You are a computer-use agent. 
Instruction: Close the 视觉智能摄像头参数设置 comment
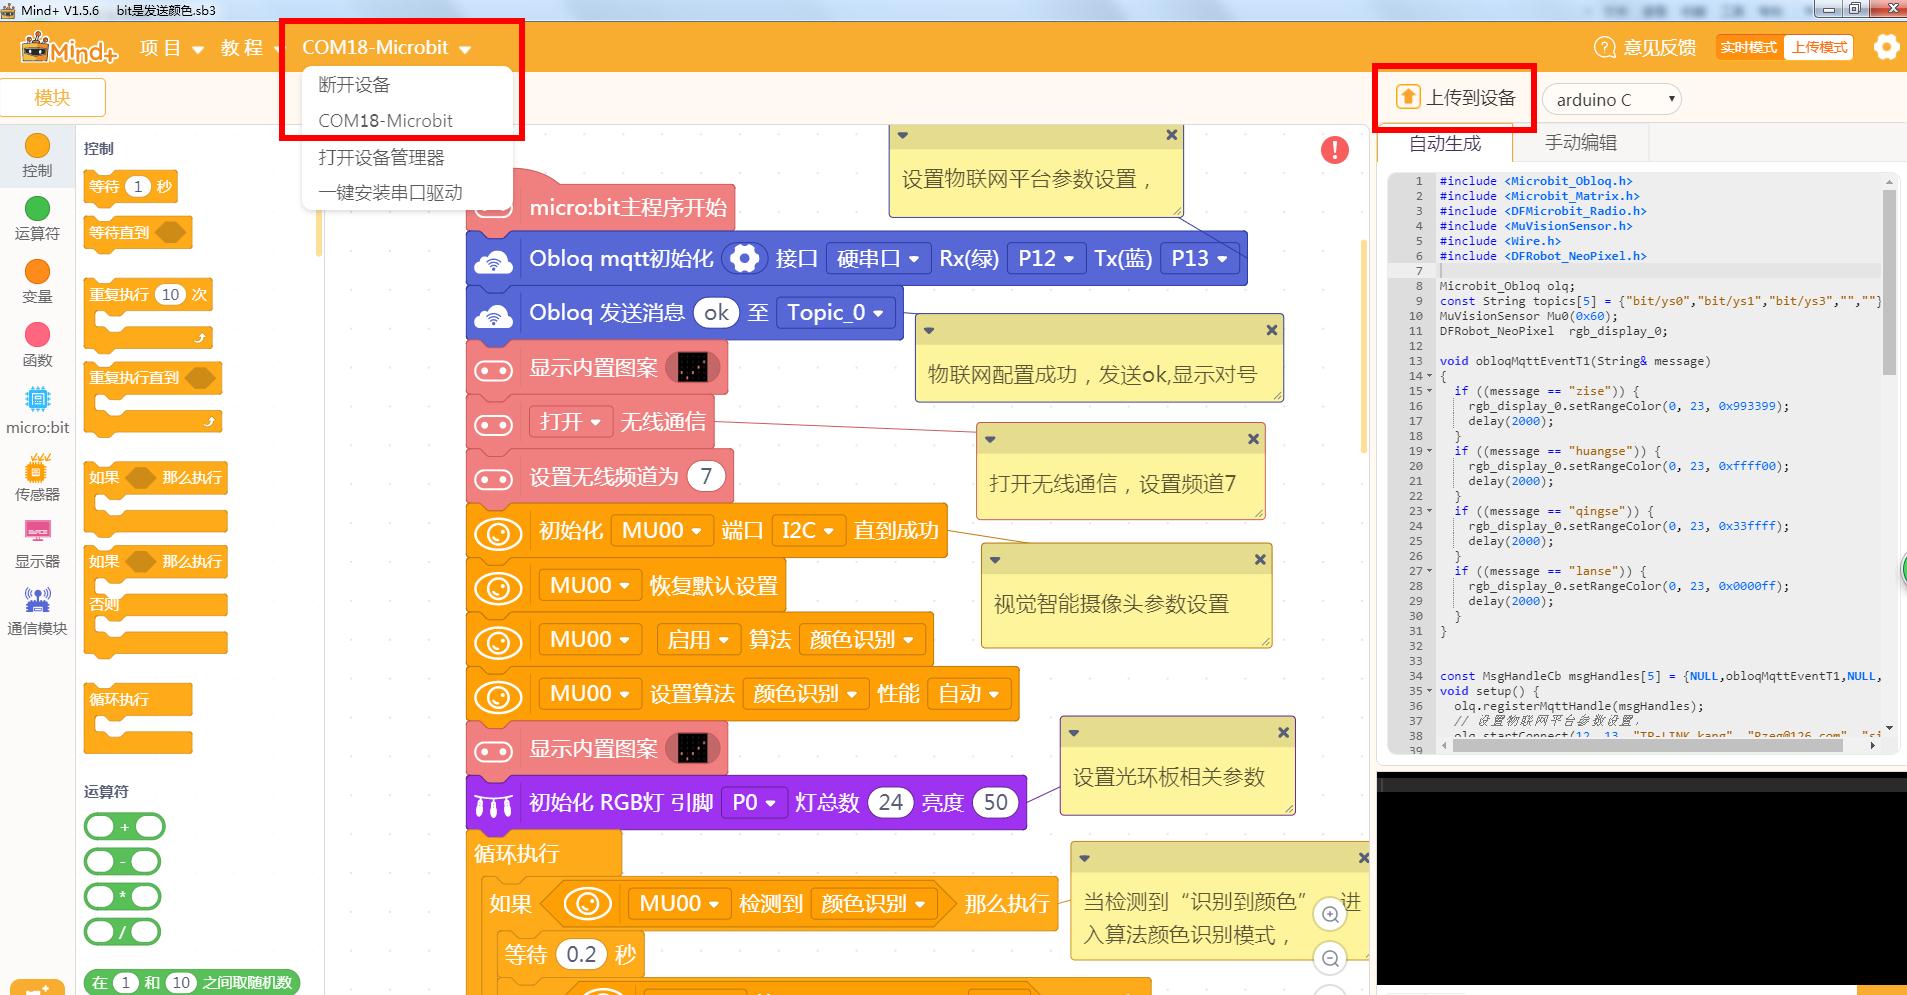pyautogui.click(x=1260, y=560)
